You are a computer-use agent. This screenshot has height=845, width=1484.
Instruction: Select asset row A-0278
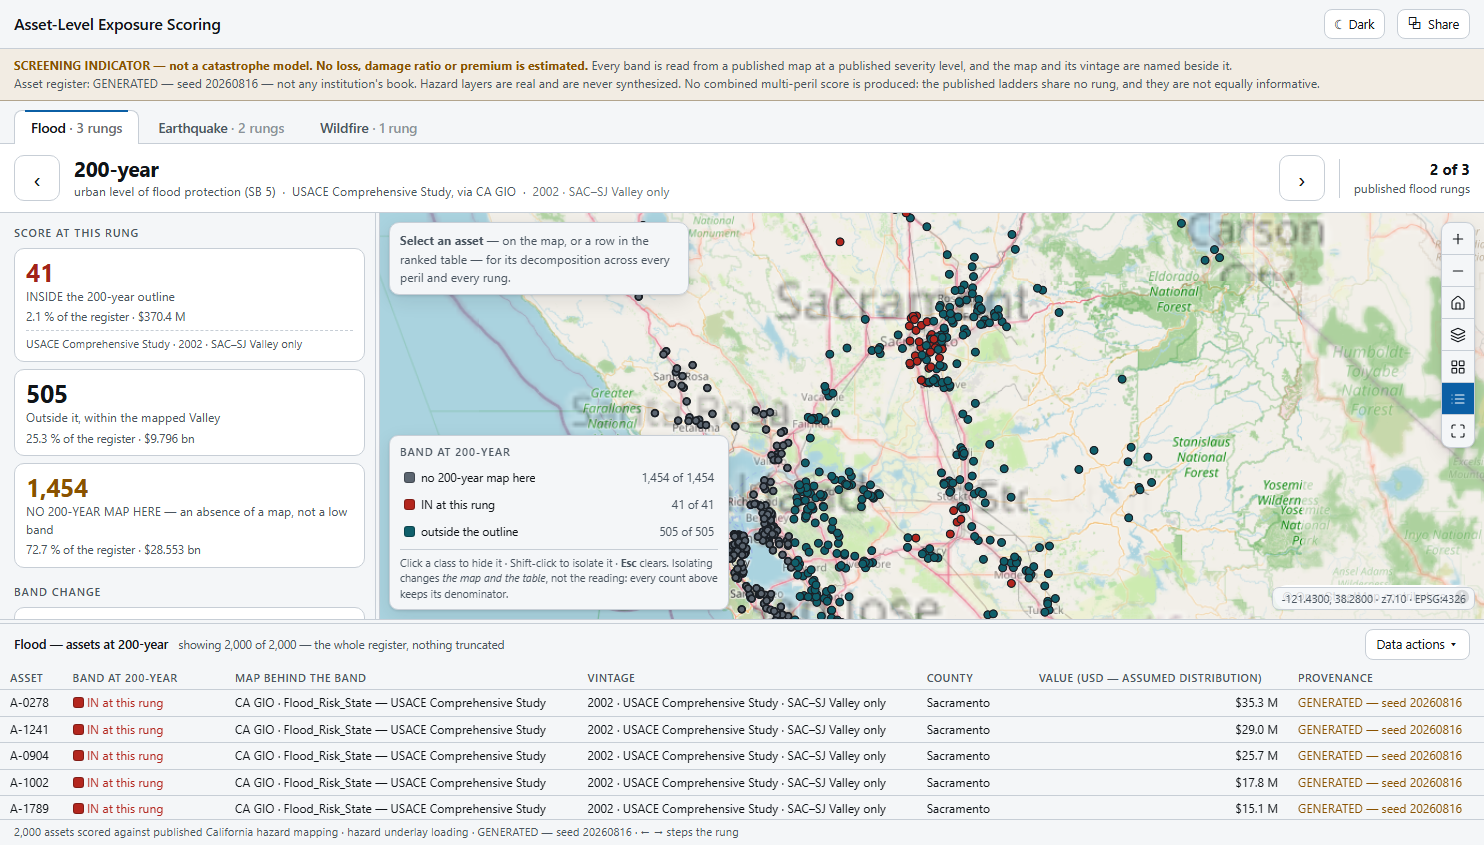coord(742,703)
